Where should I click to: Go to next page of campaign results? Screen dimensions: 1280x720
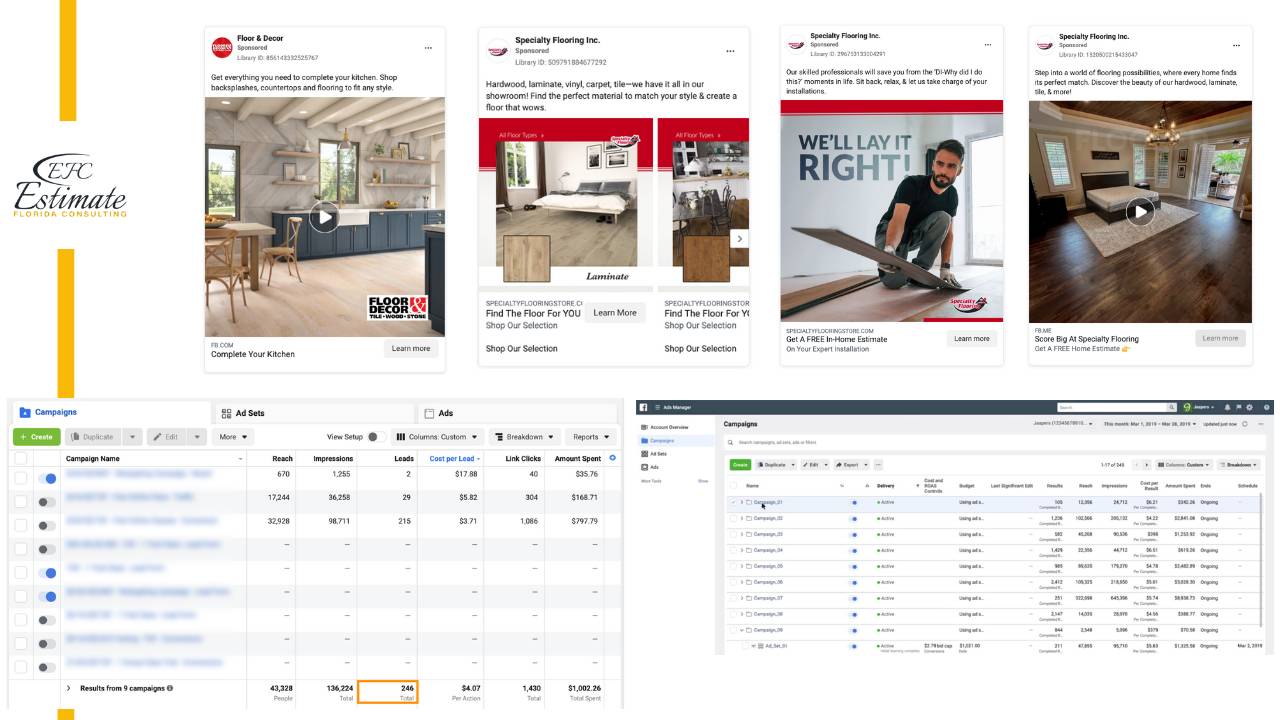(x=1146, y=465)
